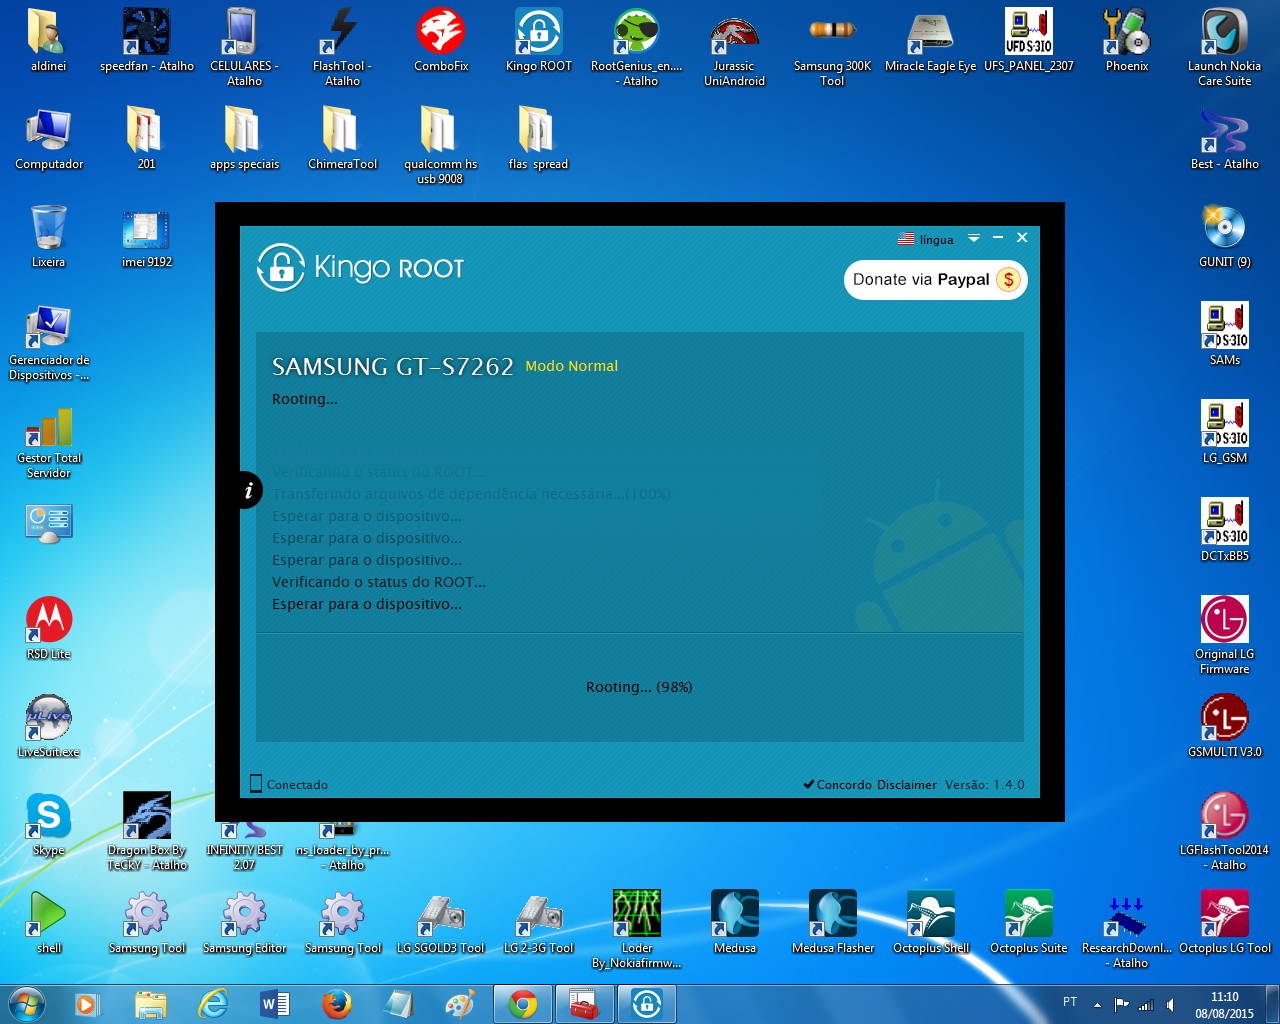
Task: Close the Kingo ROOT window
Action: [x=1022, y=238]
